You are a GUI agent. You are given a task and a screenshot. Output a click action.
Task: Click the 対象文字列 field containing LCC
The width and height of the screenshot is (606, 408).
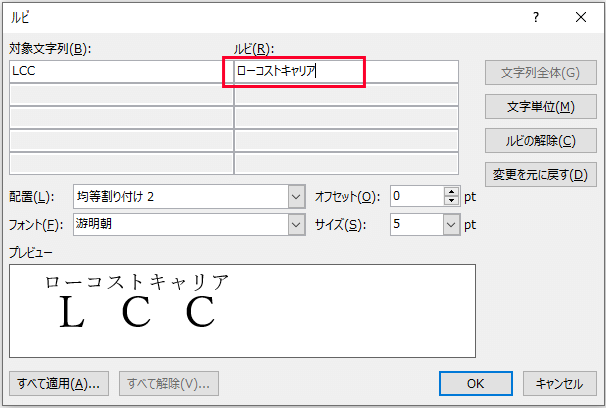click(x=121, y=71)
